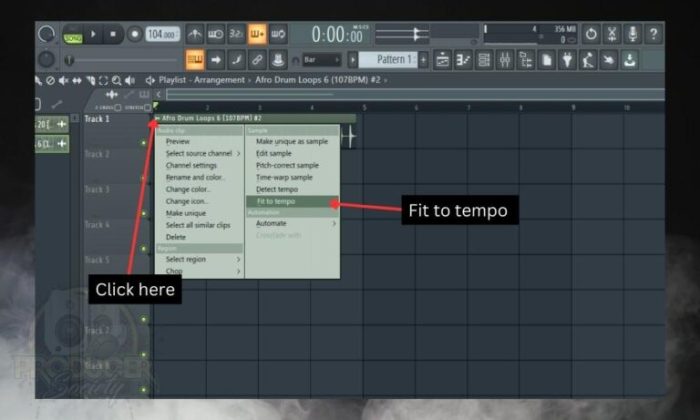
Task: Switch the SONG/pattern mode toggle
Action: point(72,34)
